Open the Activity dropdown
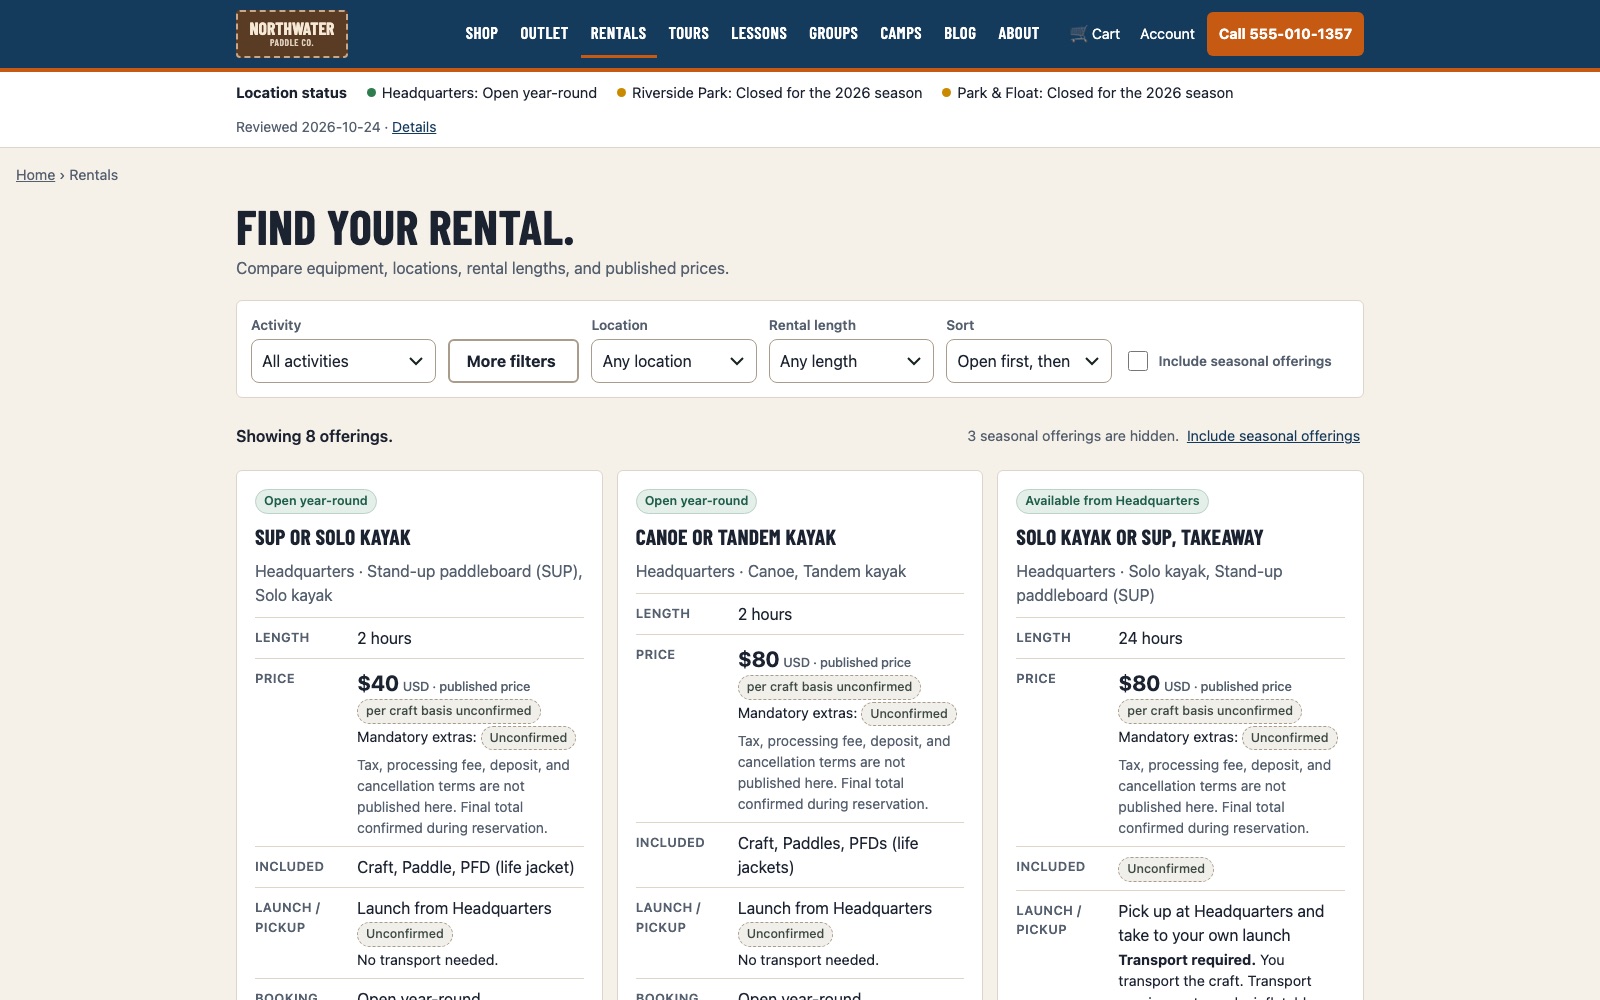 pos(343,361)
